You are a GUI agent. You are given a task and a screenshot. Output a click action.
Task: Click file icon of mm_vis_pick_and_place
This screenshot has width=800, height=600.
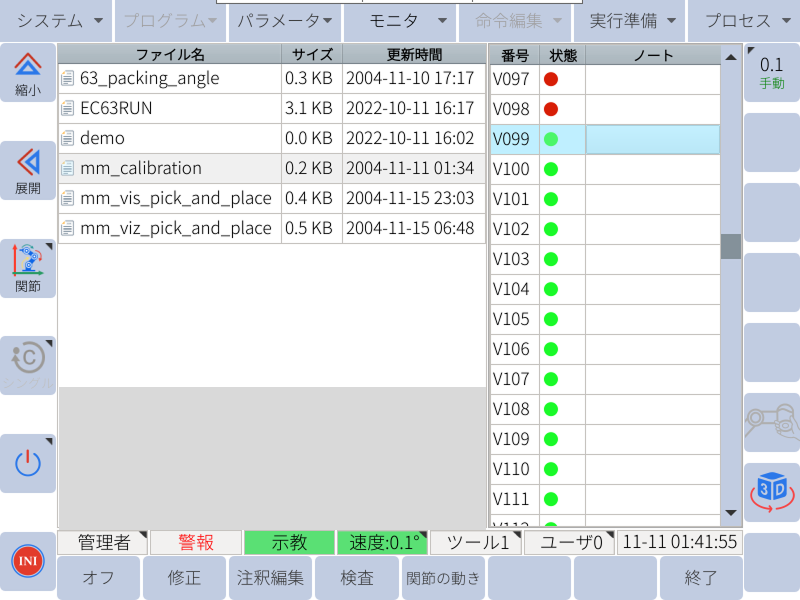pyautogui.click(x=67, y=198)
